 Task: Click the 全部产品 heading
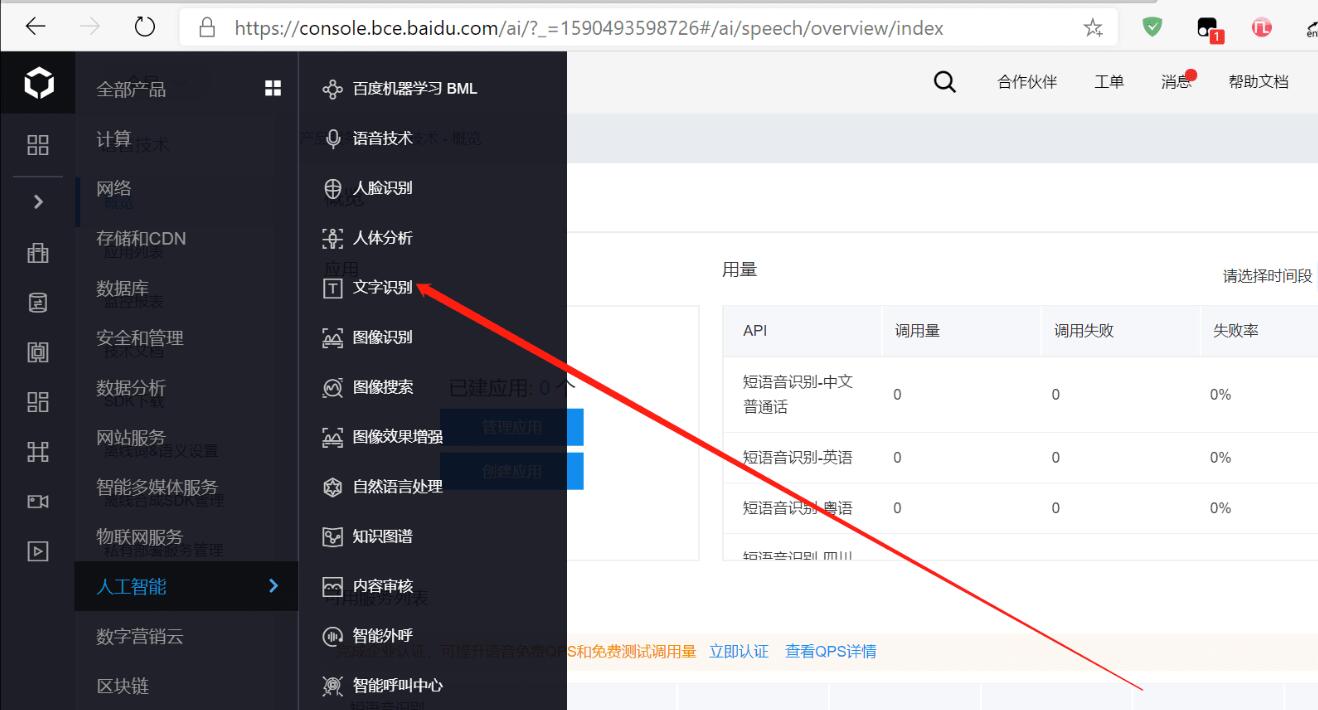[131, 89]
